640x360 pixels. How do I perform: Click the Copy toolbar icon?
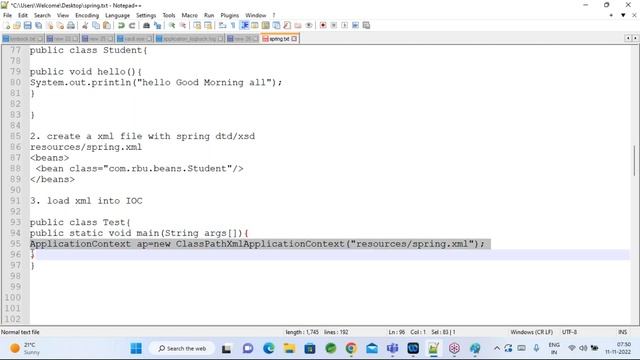(x=96, y=25)
